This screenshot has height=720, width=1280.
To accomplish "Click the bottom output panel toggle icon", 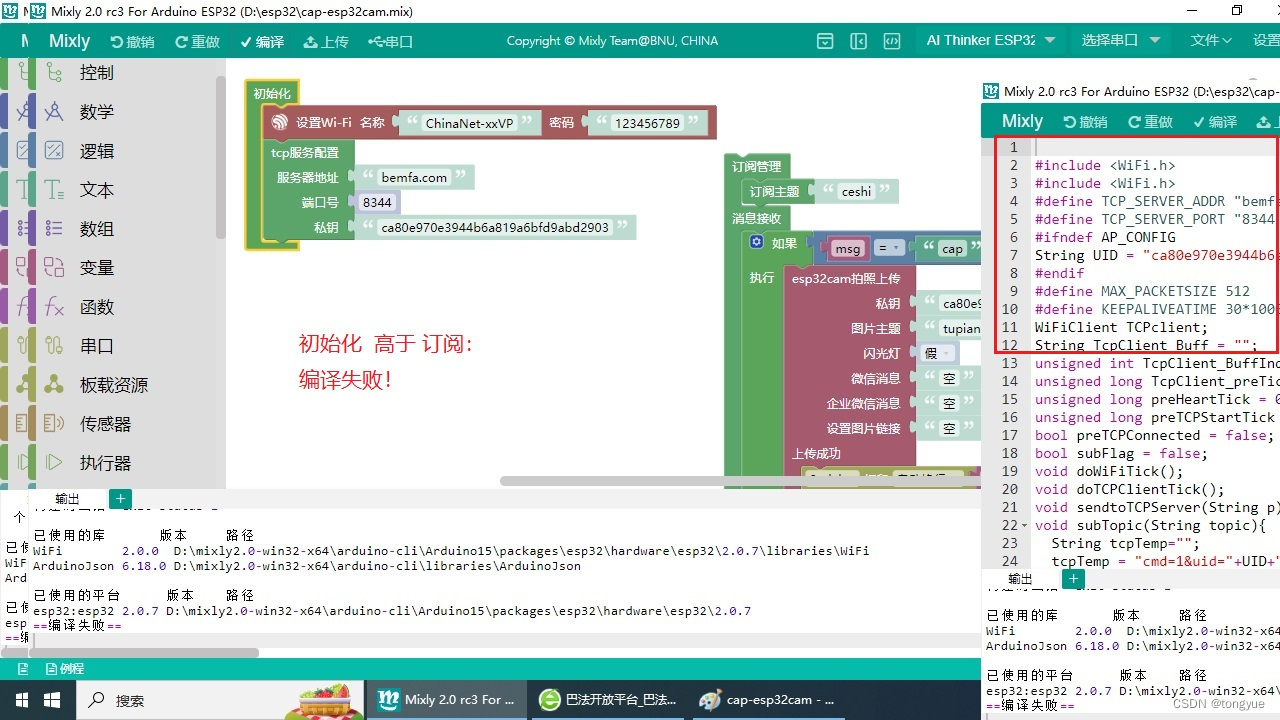I will [825, 41].
